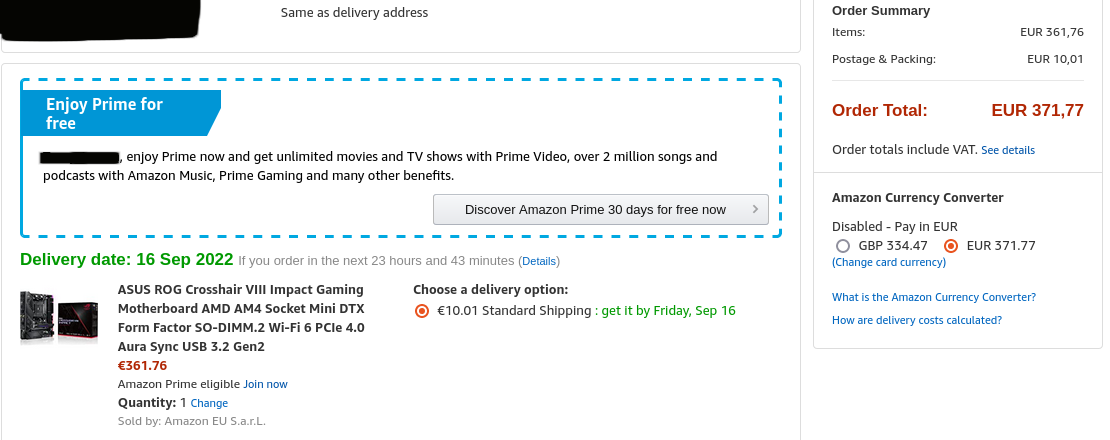Image resolution: width=1110 pixels, height=440 pixels.
Task: Select EUR 371.77 currency radio button
Action: point(951,246)
